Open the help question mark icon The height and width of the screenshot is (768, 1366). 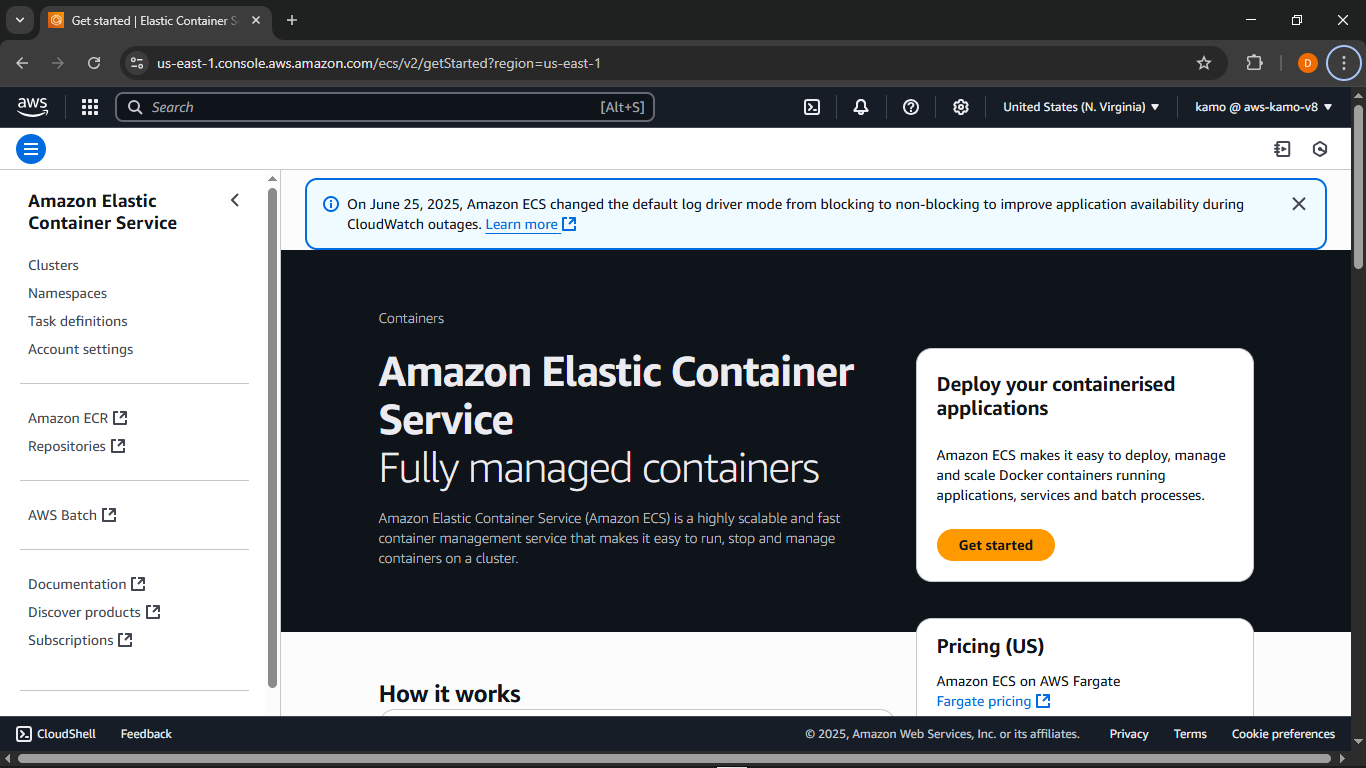pyautogui.click(x=911, y=107)
